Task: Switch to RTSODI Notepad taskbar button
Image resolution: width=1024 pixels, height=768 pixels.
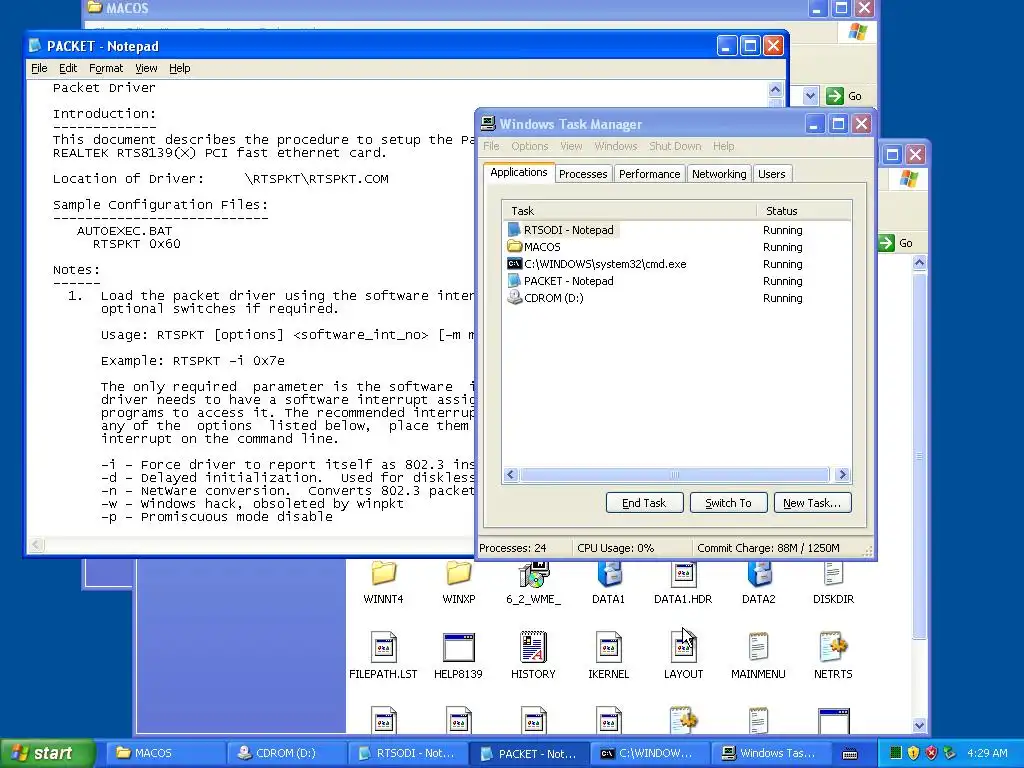Action: click(407, 753)
